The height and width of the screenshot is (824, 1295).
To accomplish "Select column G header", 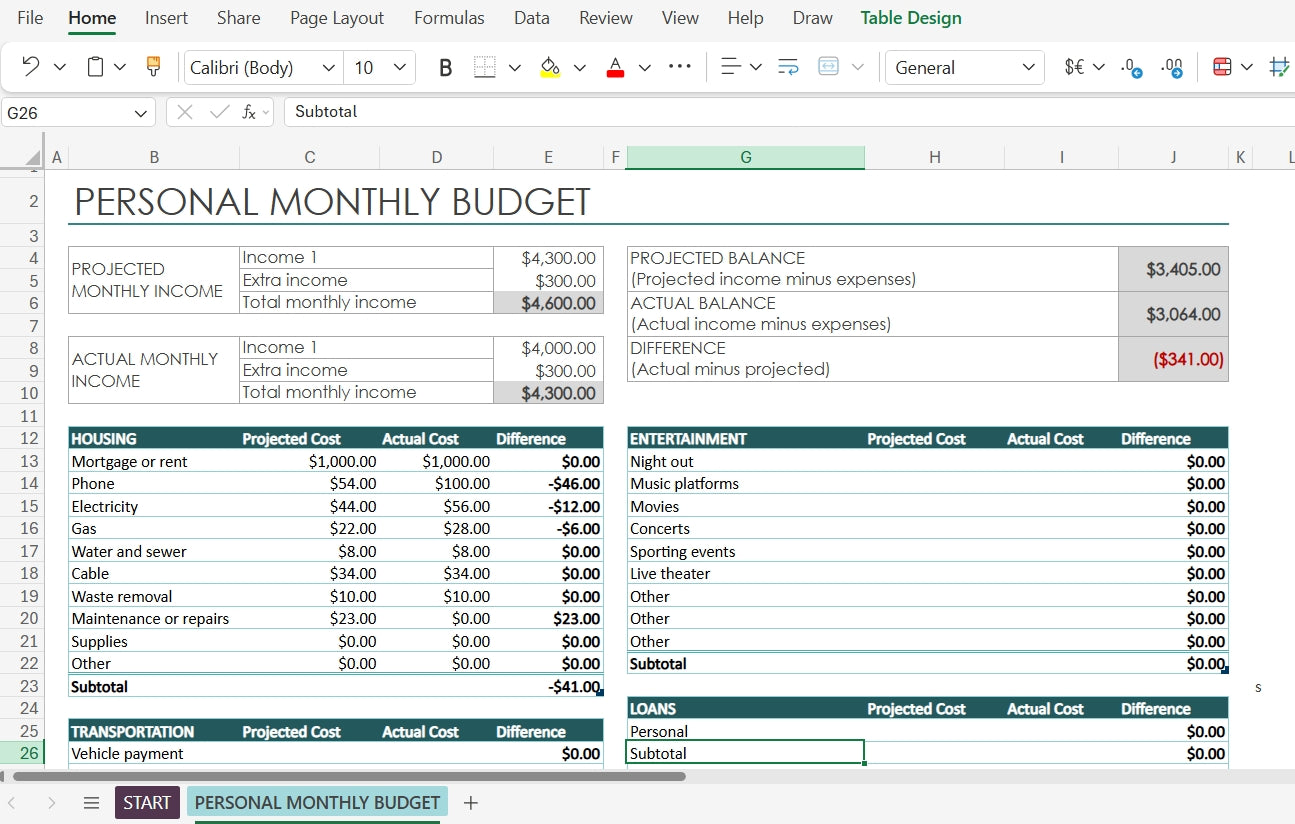I will [x=745, y=157].
